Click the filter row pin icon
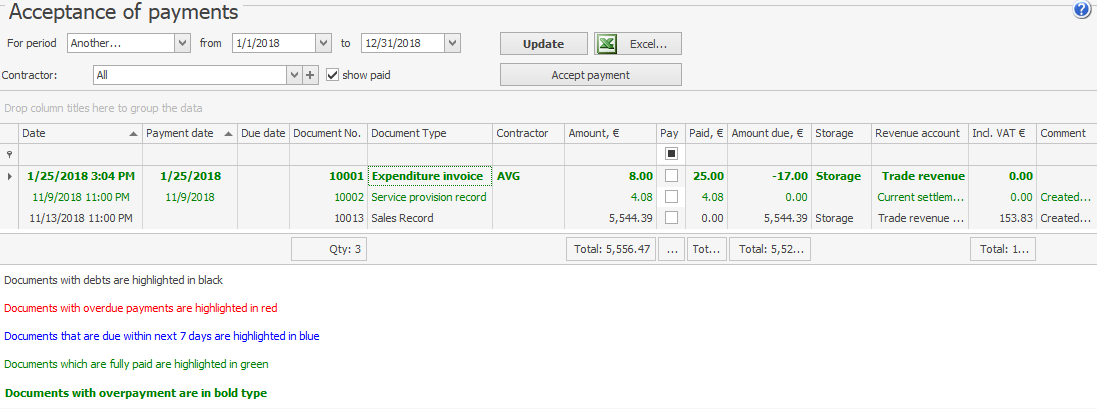This screenshot has width=1097, height=409. click(x=10, y=154)
